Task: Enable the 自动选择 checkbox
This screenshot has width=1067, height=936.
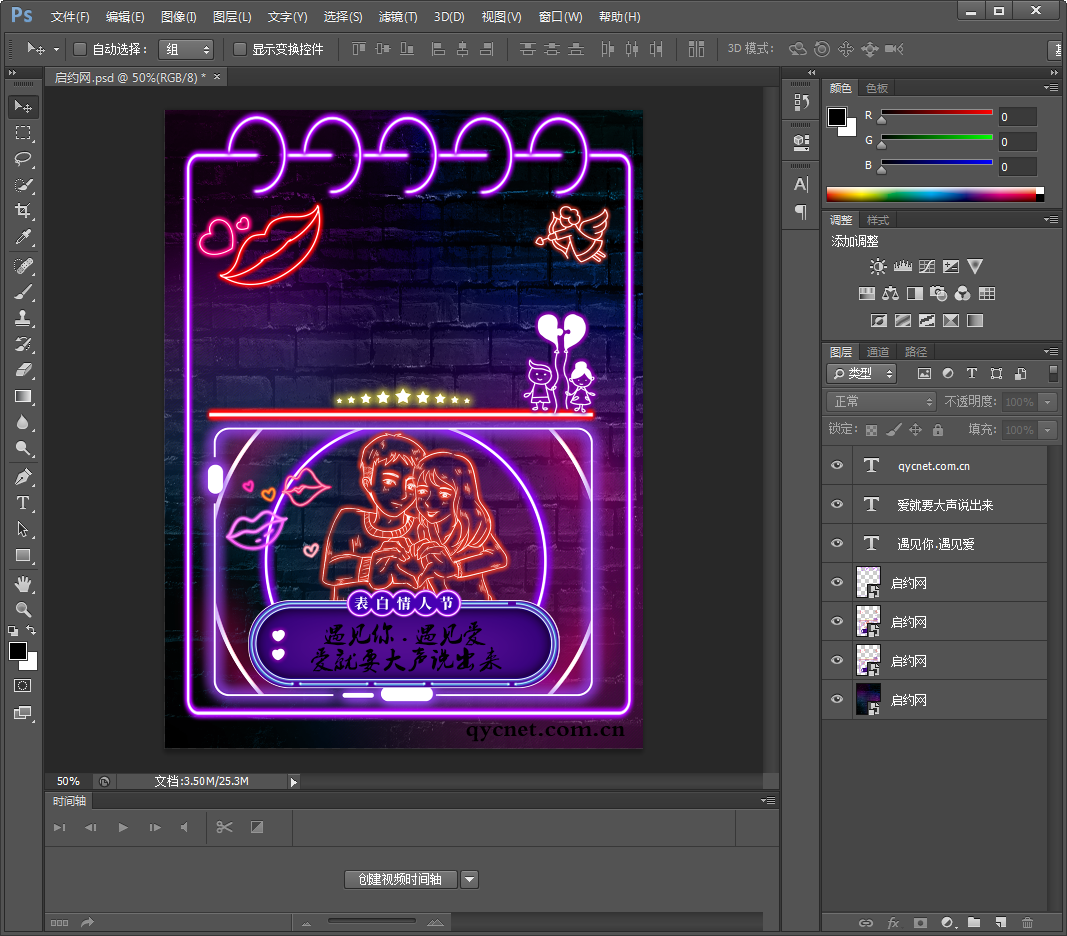Action: pyautogui.click(x=81, y=49)
